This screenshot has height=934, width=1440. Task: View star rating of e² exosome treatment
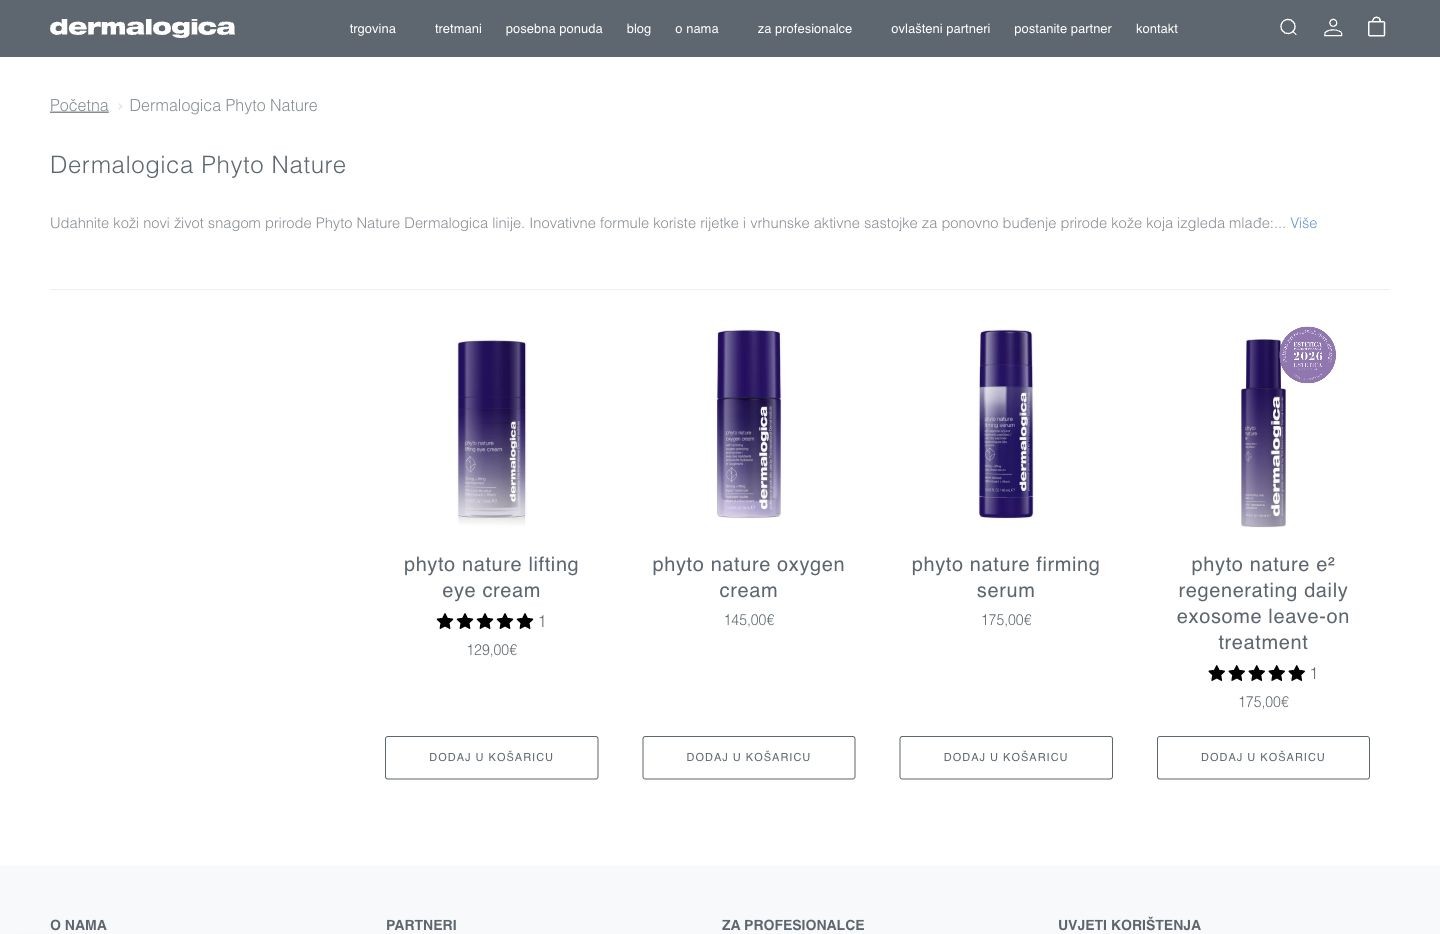tap(1257, 673)
